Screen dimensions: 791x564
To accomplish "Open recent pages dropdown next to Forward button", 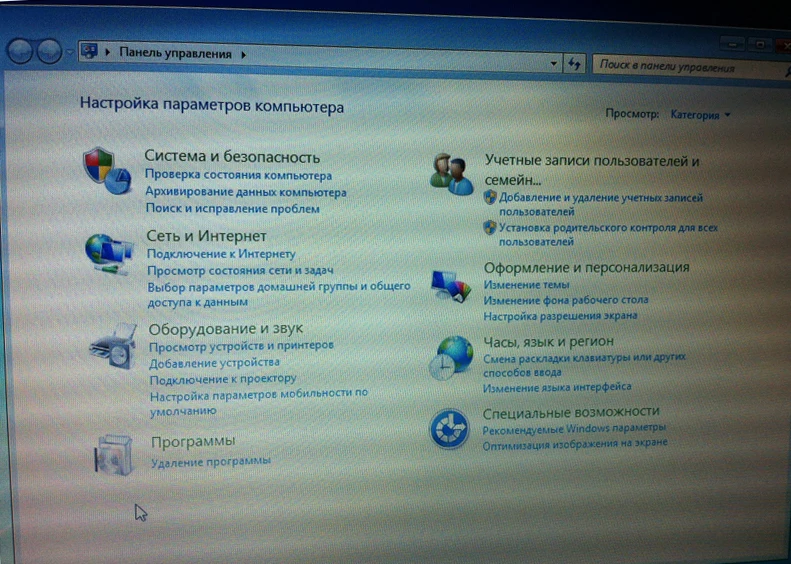I will [70, 51].
